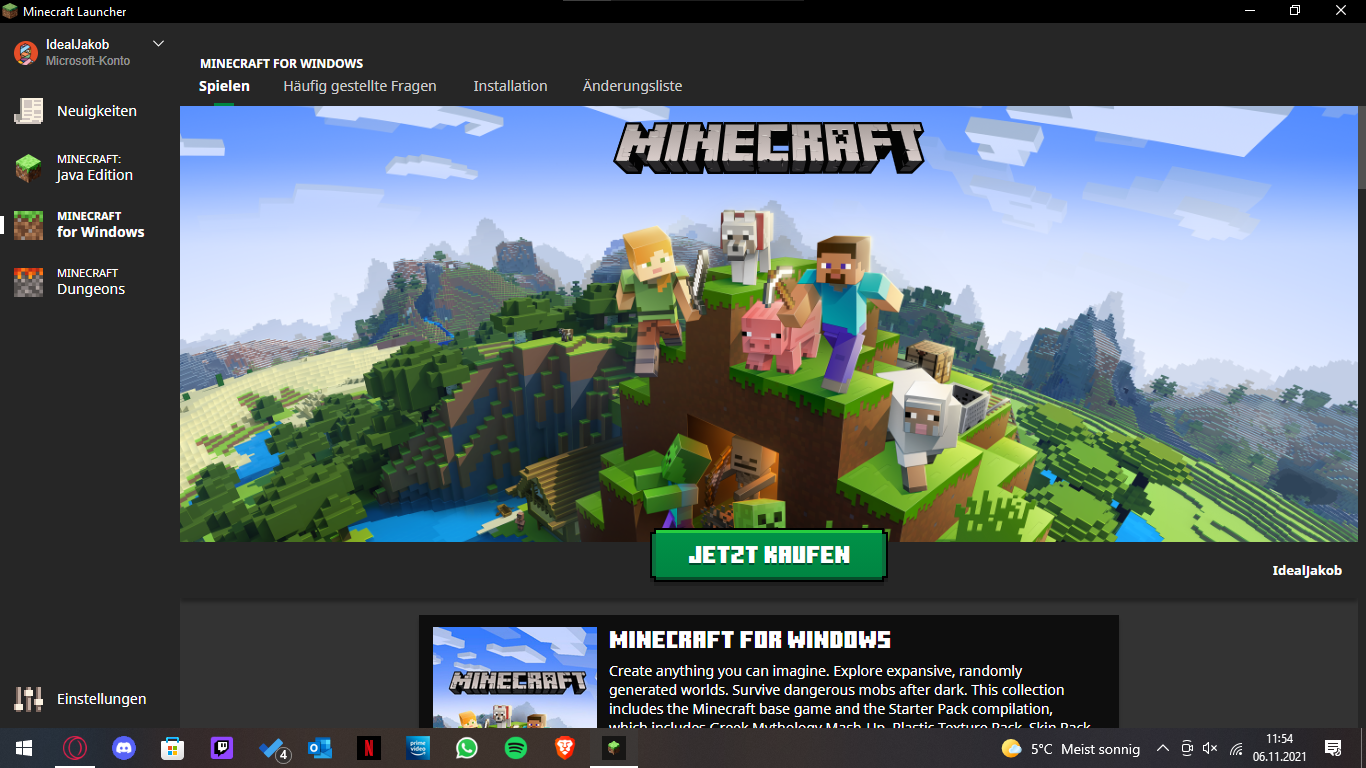Launch Spotify from the taskbar

(516, 747)
